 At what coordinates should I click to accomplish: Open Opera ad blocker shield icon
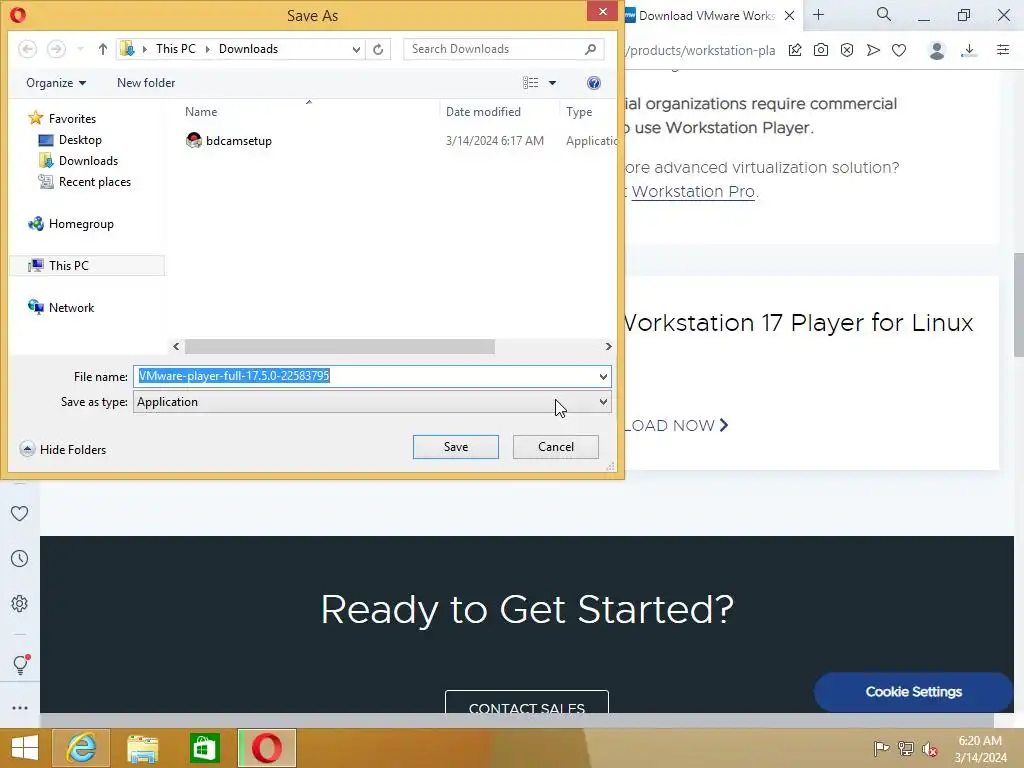coord(847,50)
